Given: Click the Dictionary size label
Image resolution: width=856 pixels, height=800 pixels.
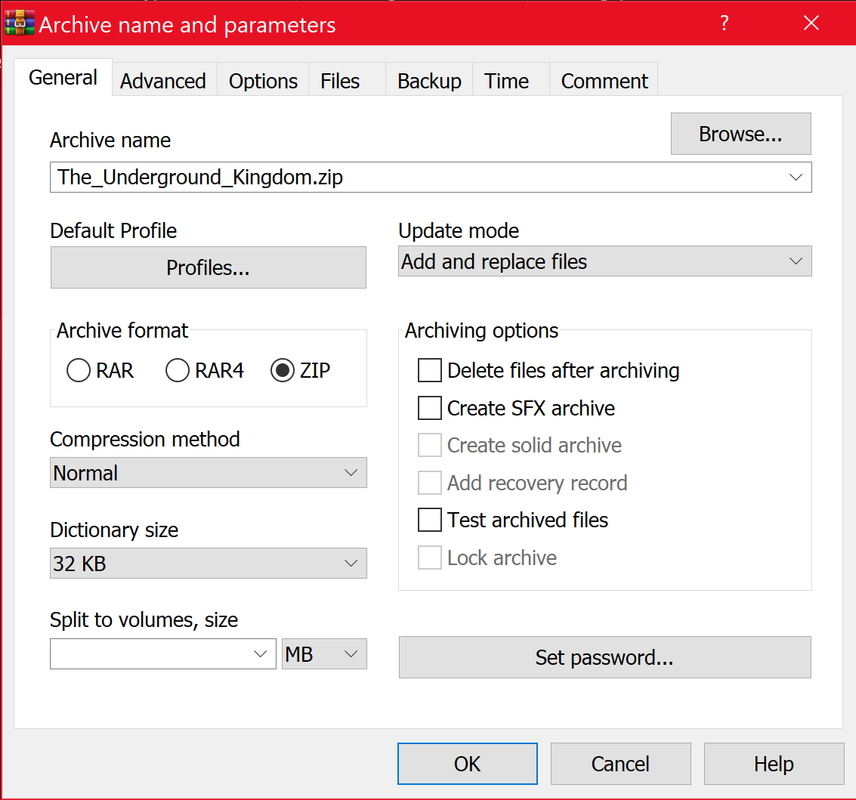Looking at the screenshot, I should [x=114, y=530].
